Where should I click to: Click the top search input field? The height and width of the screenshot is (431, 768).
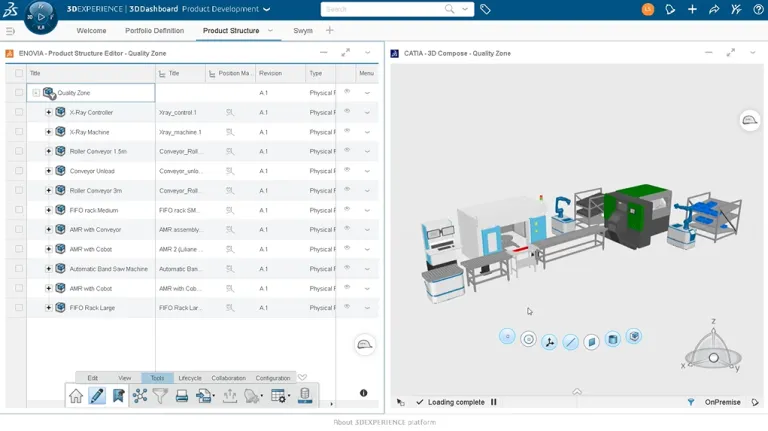pos(383,9)
